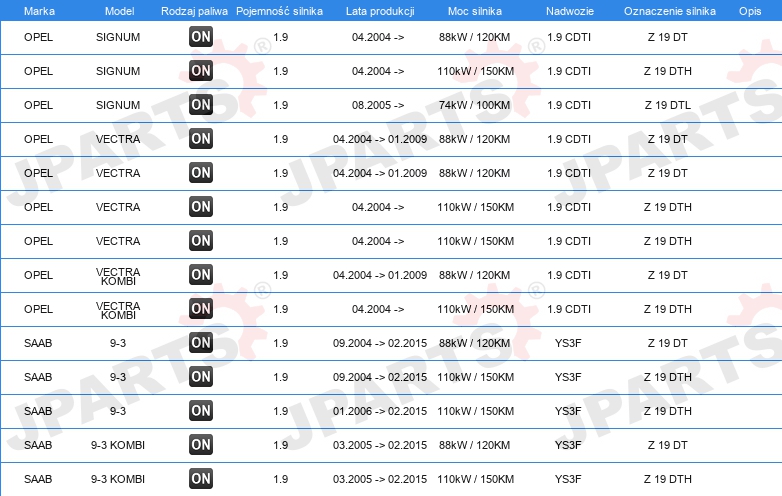Select 'YS3F' in SAAB 9-3 Kombi 88kW row
782x496 pixels.
coord(568,445)
